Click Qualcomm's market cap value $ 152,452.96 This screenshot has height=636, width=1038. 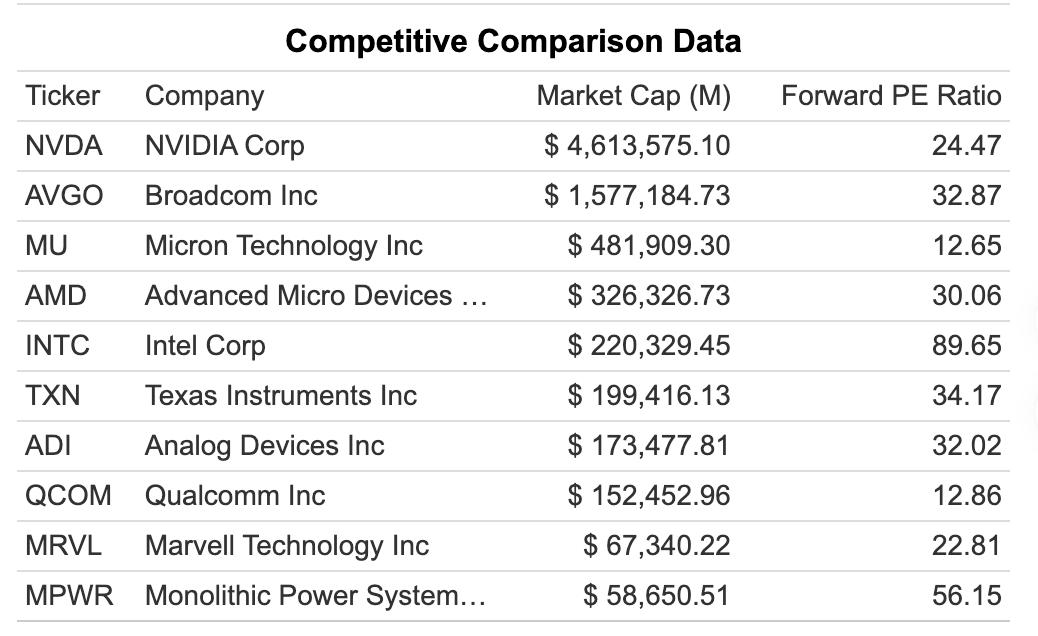point(648,496)
